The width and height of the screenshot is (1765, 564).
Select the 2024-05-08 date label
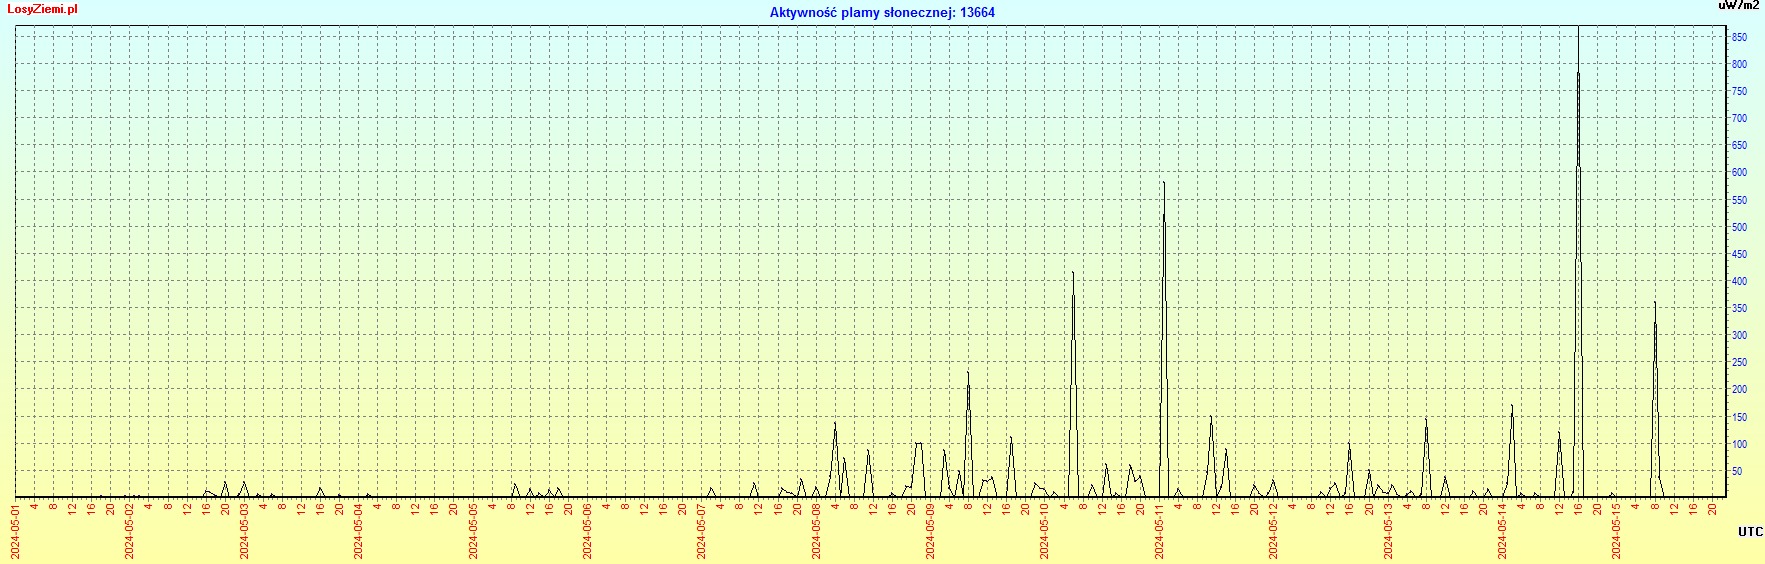[x=816, y=532]
